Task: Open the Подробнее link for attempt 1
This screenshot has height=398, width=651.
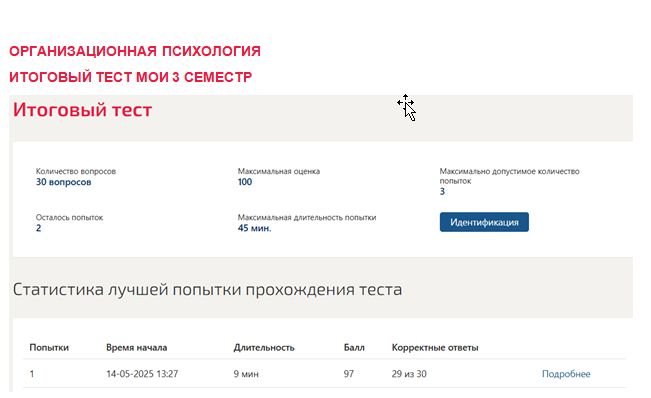Action: tap(566, 374)
